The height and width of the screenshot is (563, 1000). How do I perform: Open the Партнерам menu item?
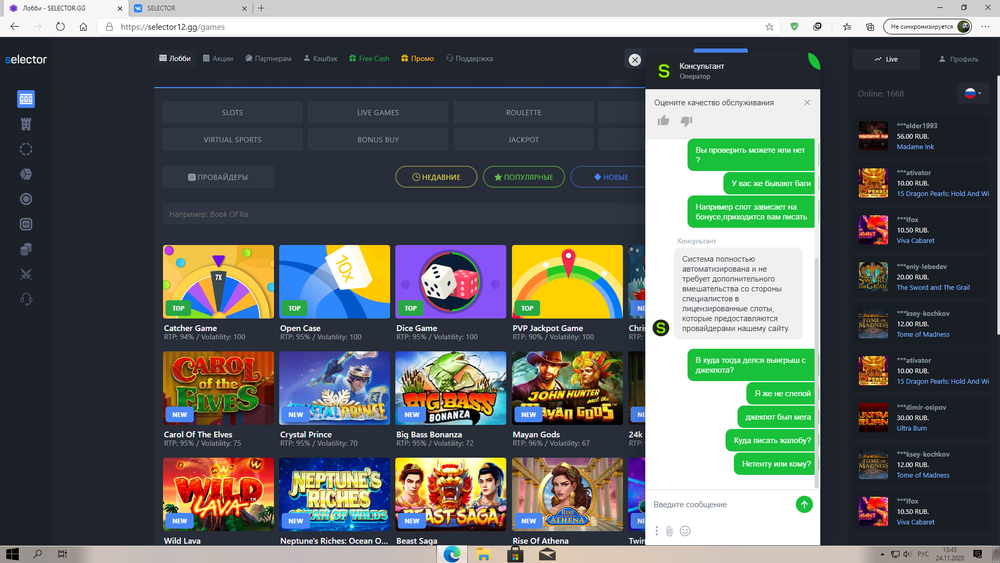coord(268,58)
